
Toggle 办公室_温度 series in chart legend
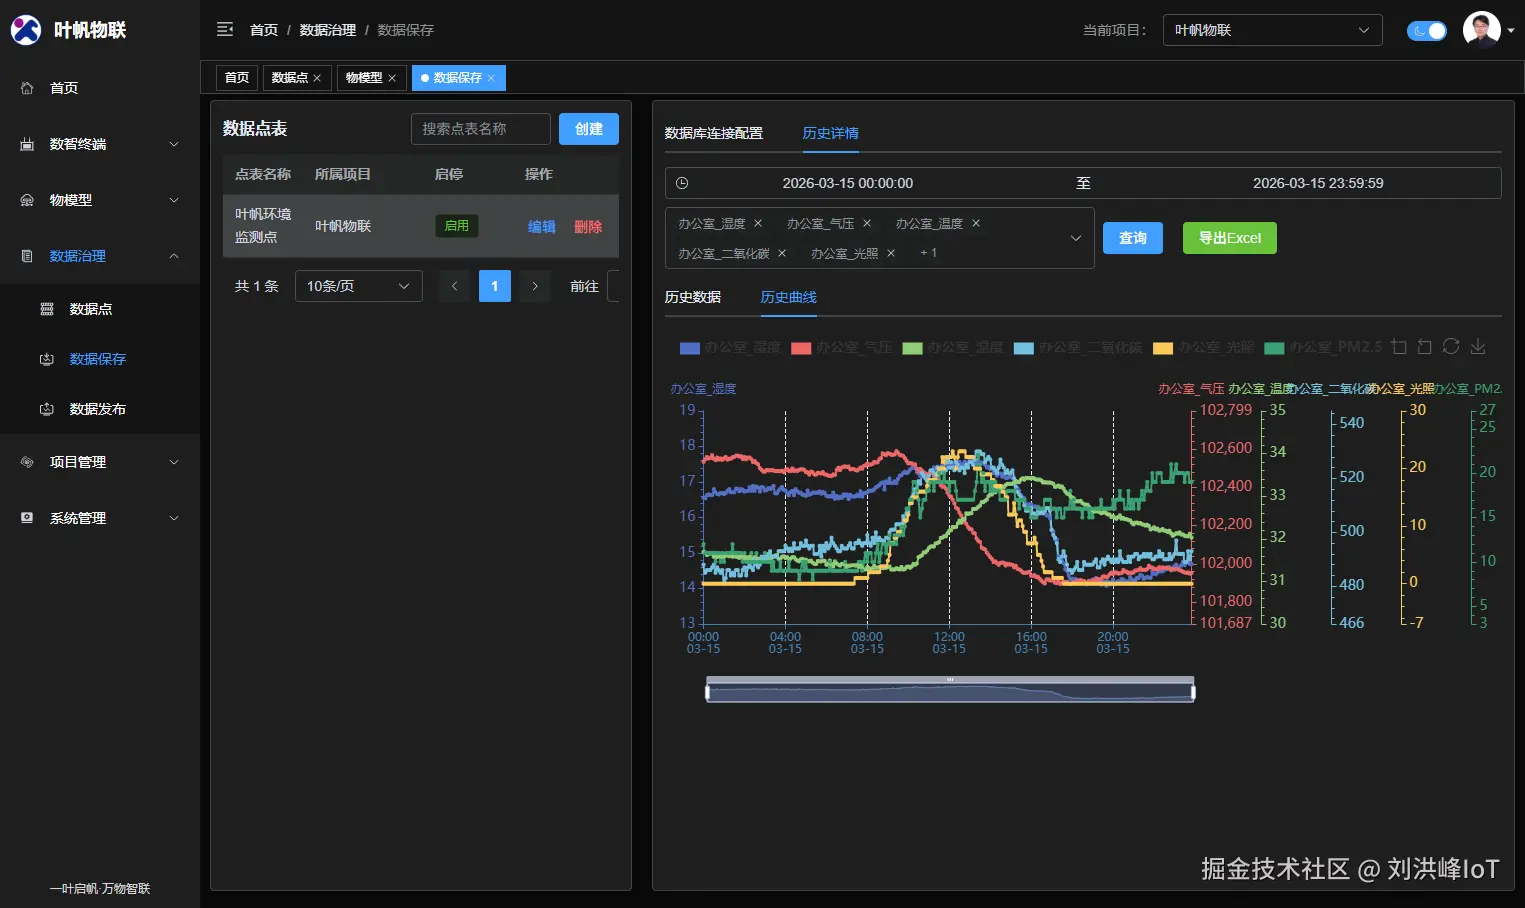coord(953,348)
